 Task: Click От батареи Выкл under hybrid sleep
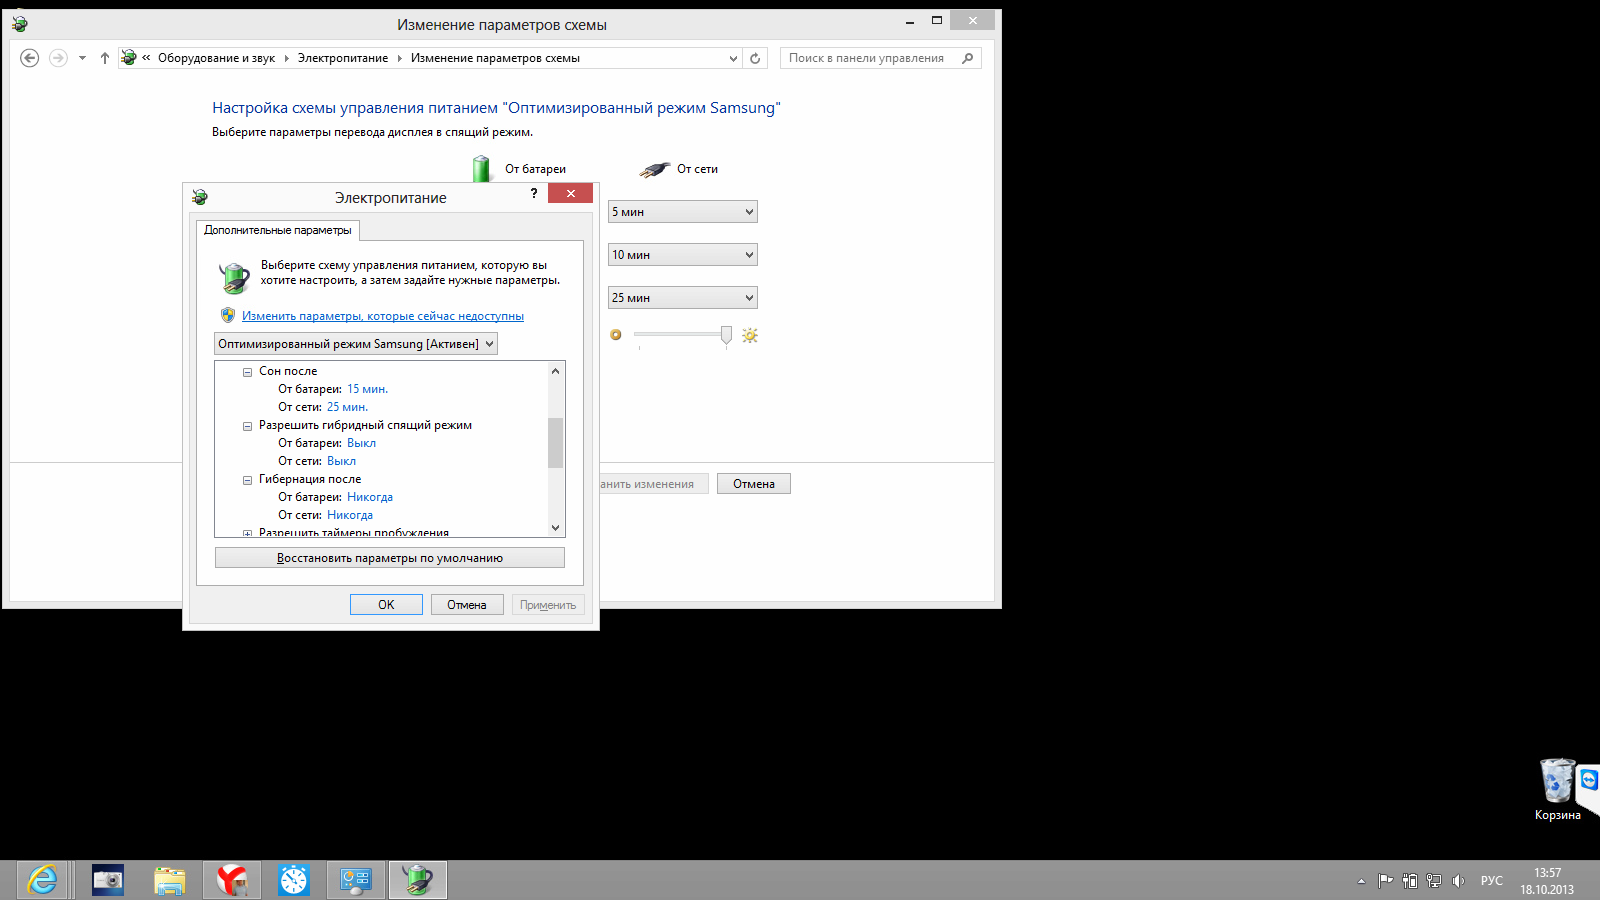pyautogui.click(x=361, y=443)
